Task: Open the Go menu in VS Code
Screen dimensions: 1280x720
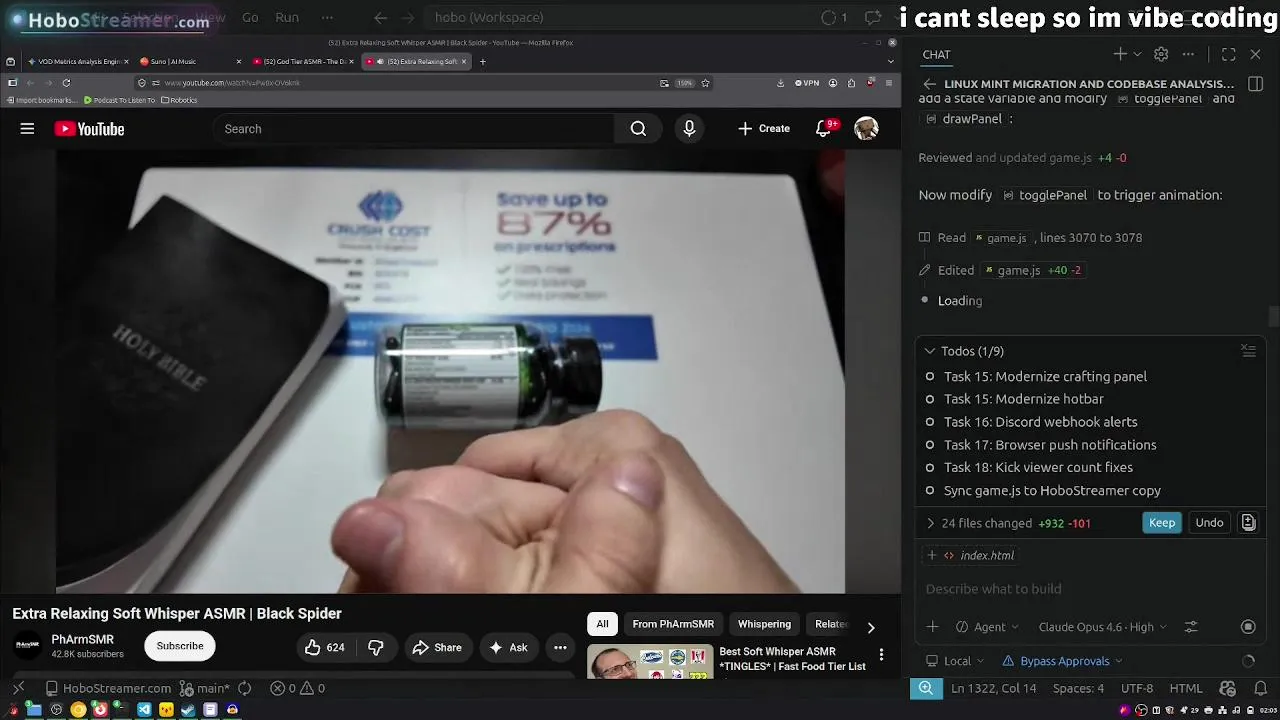Action: point(250,17)
